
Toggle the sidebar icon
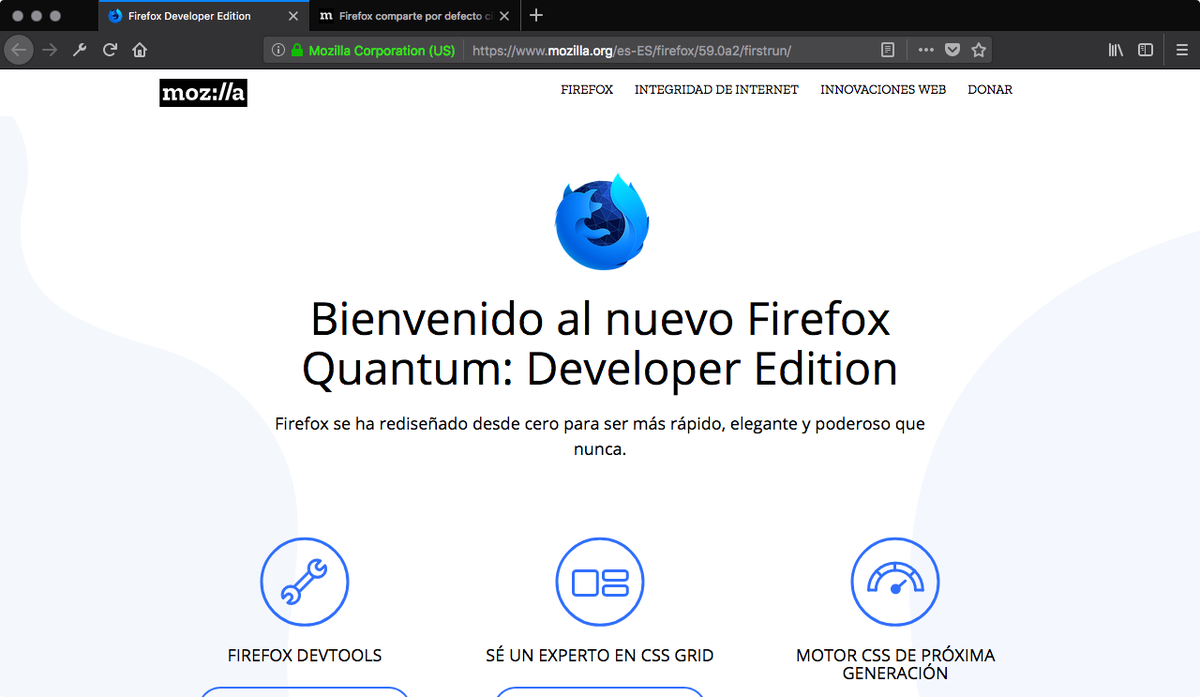coord(1146,50)
